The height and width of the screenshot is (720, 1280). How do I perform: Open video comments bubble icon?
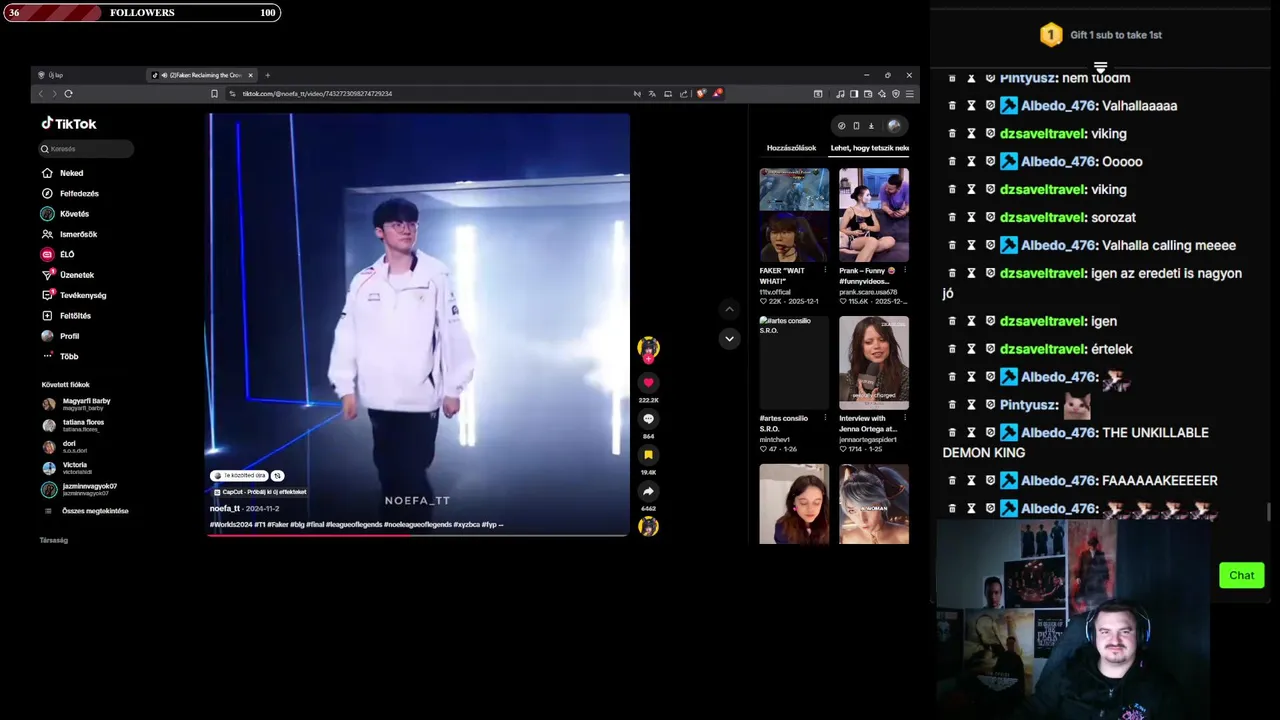pyautogui.click(x=648, y=419)
